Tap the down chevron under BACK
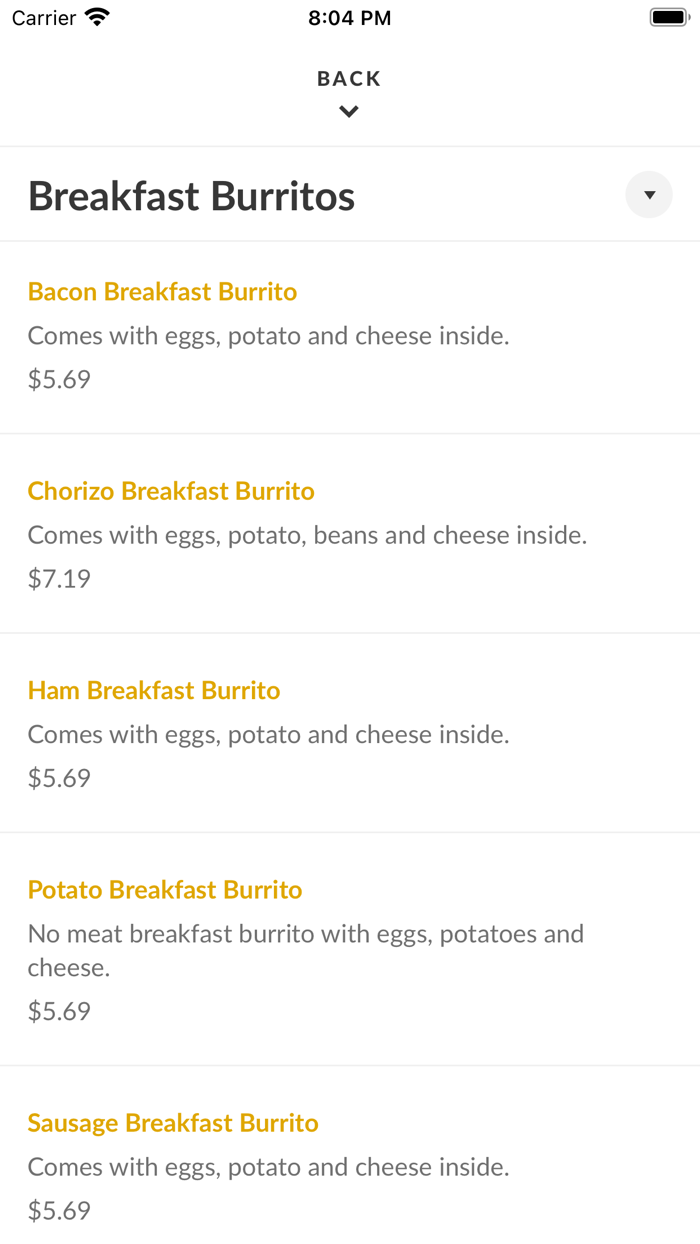Viewport: 700px width, 1244px height. click(x=349, y=112)
